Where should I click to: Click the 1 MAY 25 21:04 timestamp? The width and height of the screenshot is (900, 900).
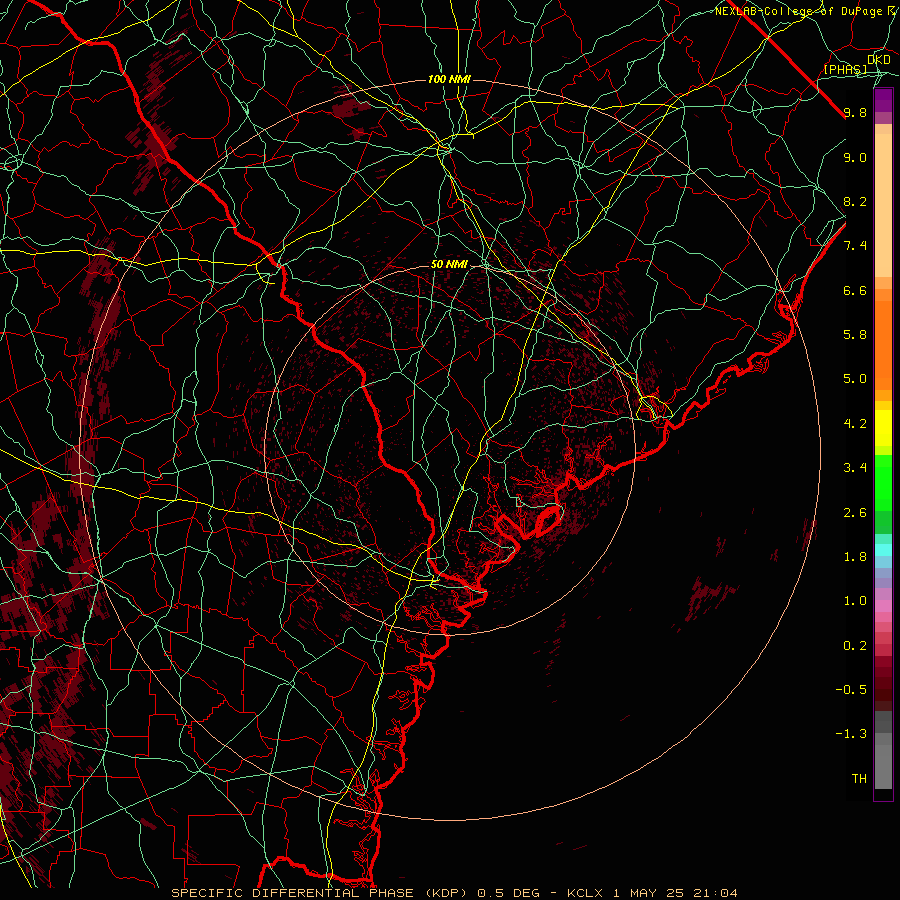(x=675, y=893)
